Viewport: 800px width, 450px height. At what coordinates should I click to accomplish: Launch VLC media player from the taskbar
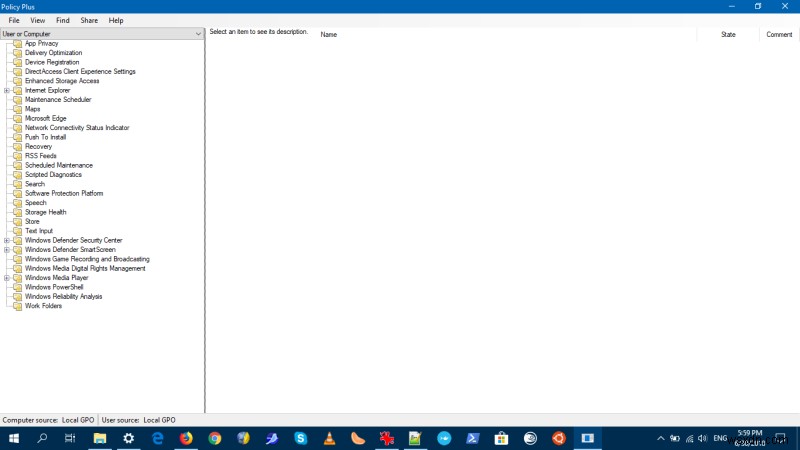click(330, 438)
